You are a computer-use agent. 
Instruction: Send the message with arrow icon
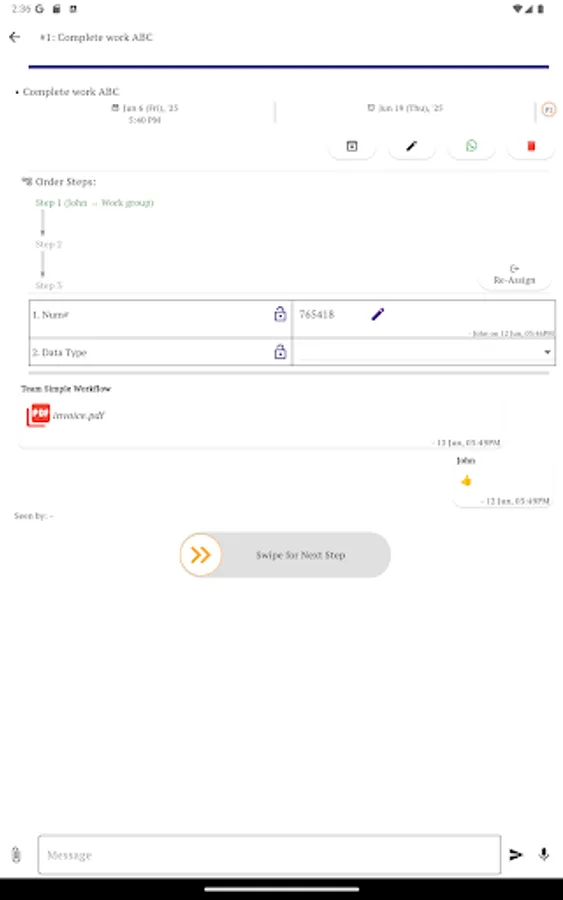point(516,855)
